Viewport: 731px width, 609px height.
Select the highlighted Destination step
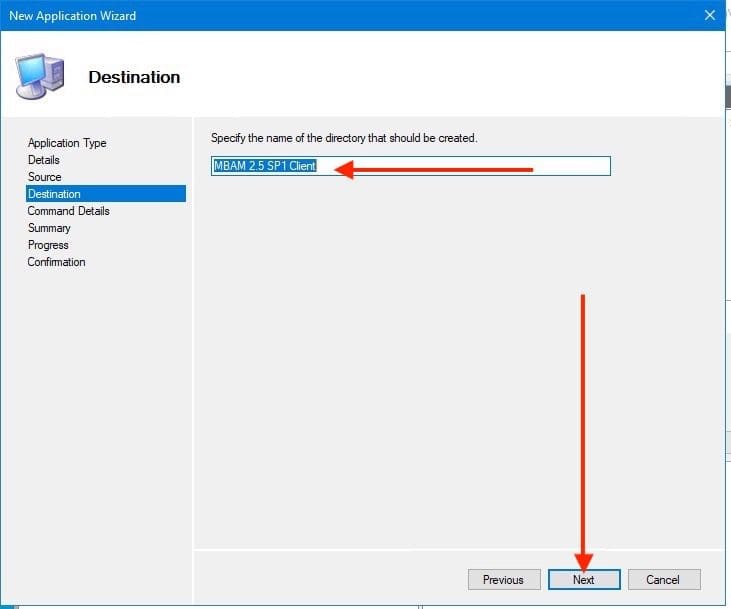pyautogui.click(x=55, y=194)
